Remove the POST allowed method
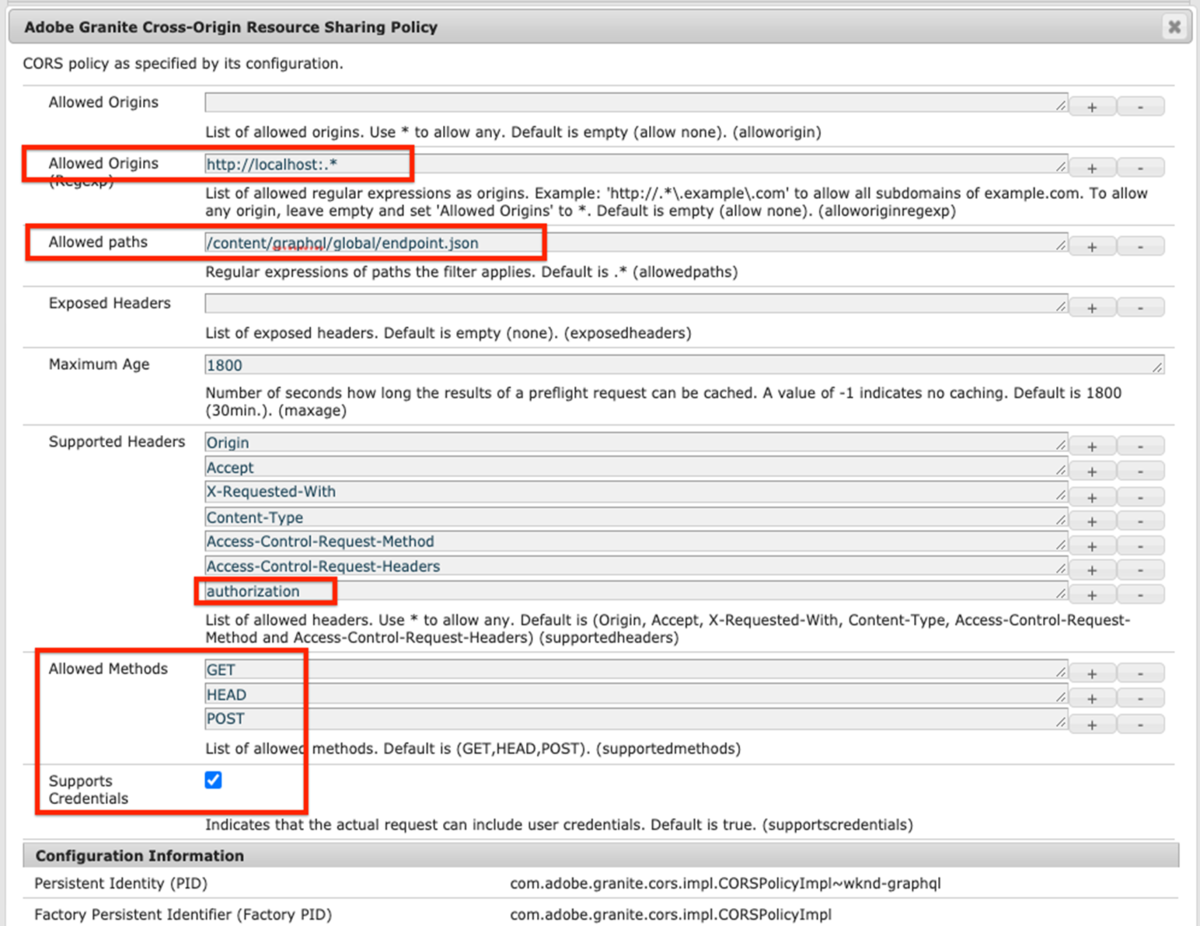1200x926 pixels. 1141,723
